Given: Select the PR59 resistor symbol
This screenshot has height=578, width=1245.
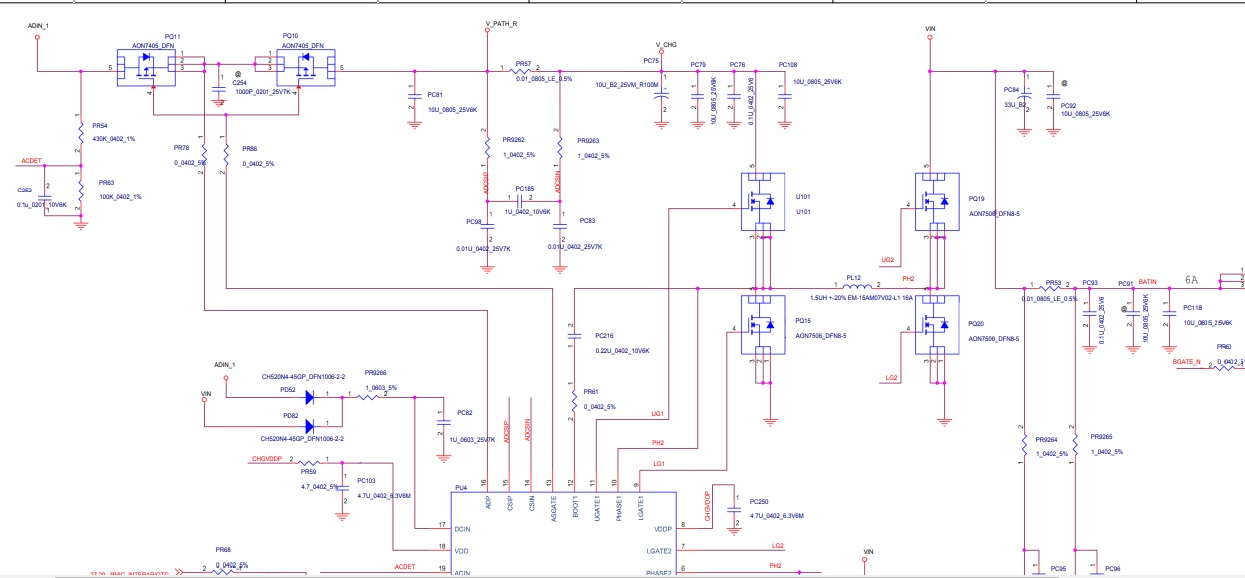Looking at the screenshot, I should pos(308,462).
